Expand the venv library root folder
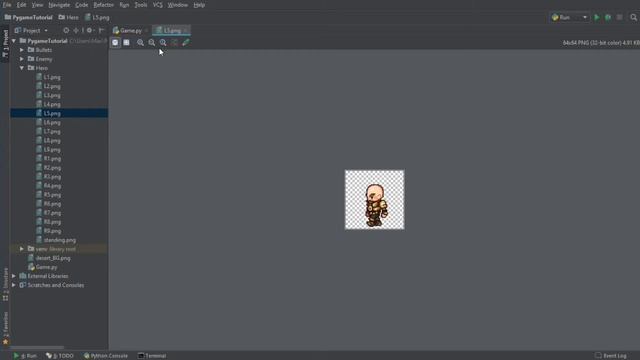 22,249
